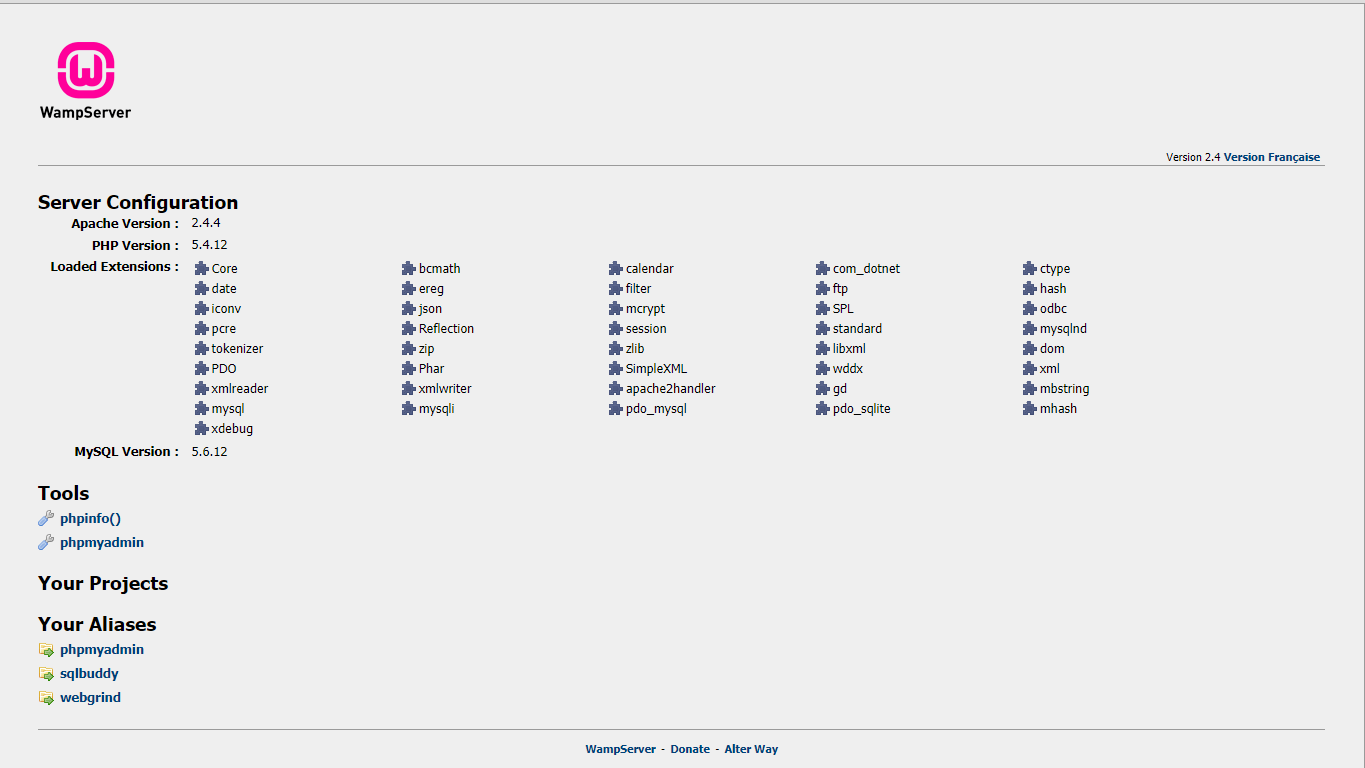The height and width of the screenshot is (768, 1365).
Task: Click the PHP version value 5.4.12
Action: (210, 245)
